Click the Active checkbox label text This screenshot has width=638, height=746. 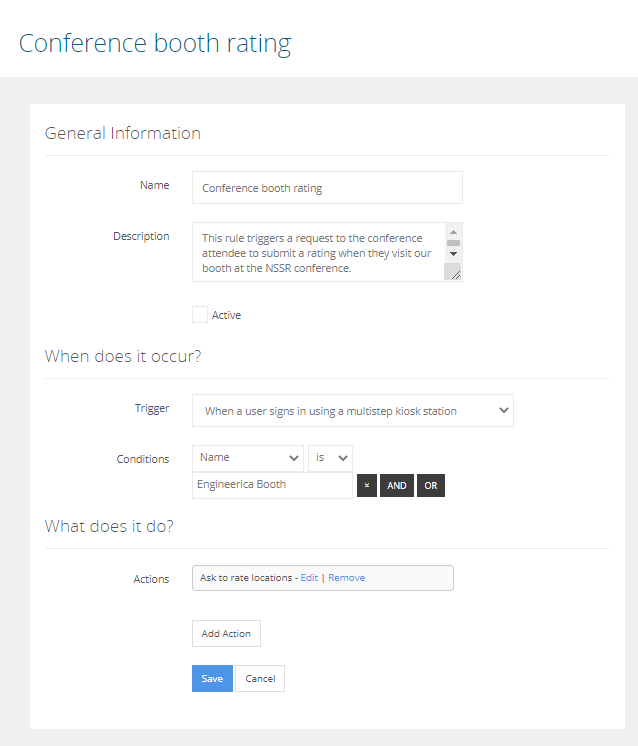226,315
